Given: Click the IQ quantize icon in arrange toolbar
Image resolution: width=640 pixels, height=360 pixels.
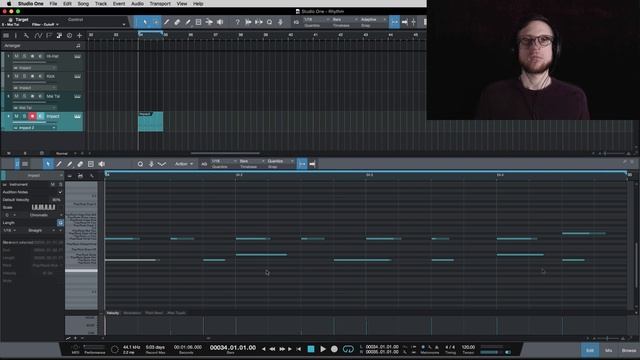Looking at the screenshot, I should pyautogui.click(x=296, y=22).
